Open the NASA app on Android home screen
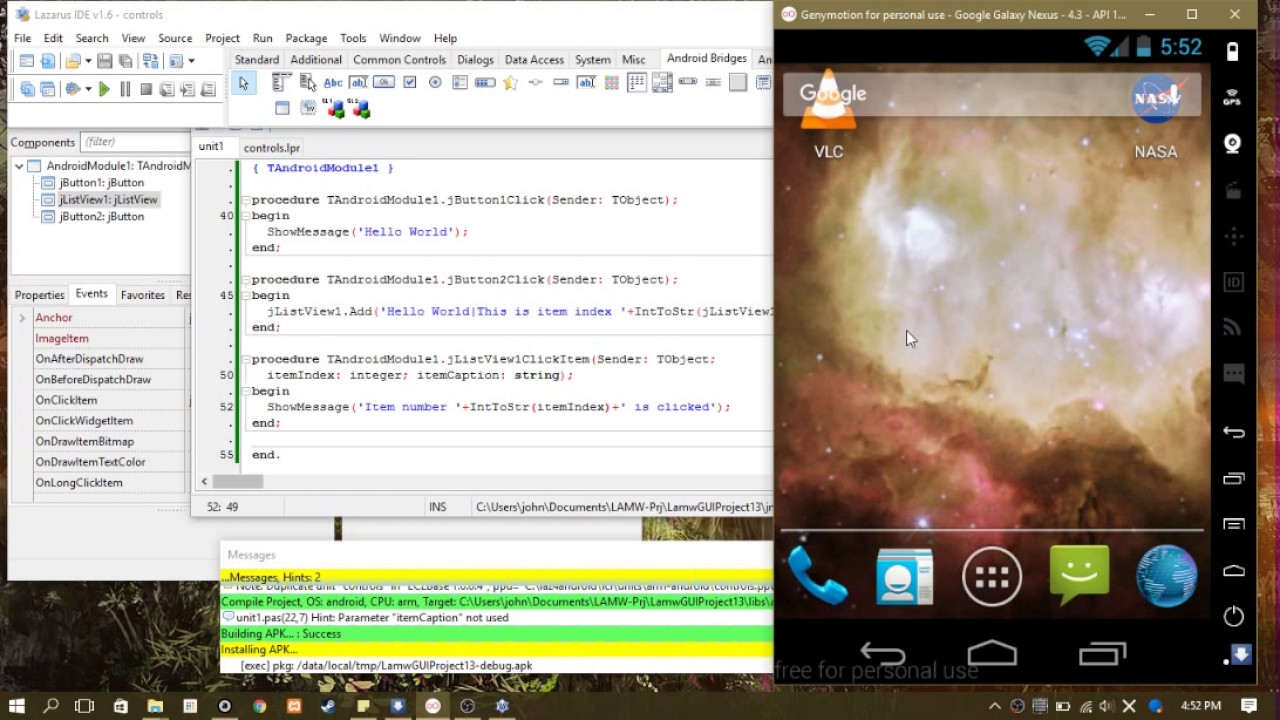 1156,116
